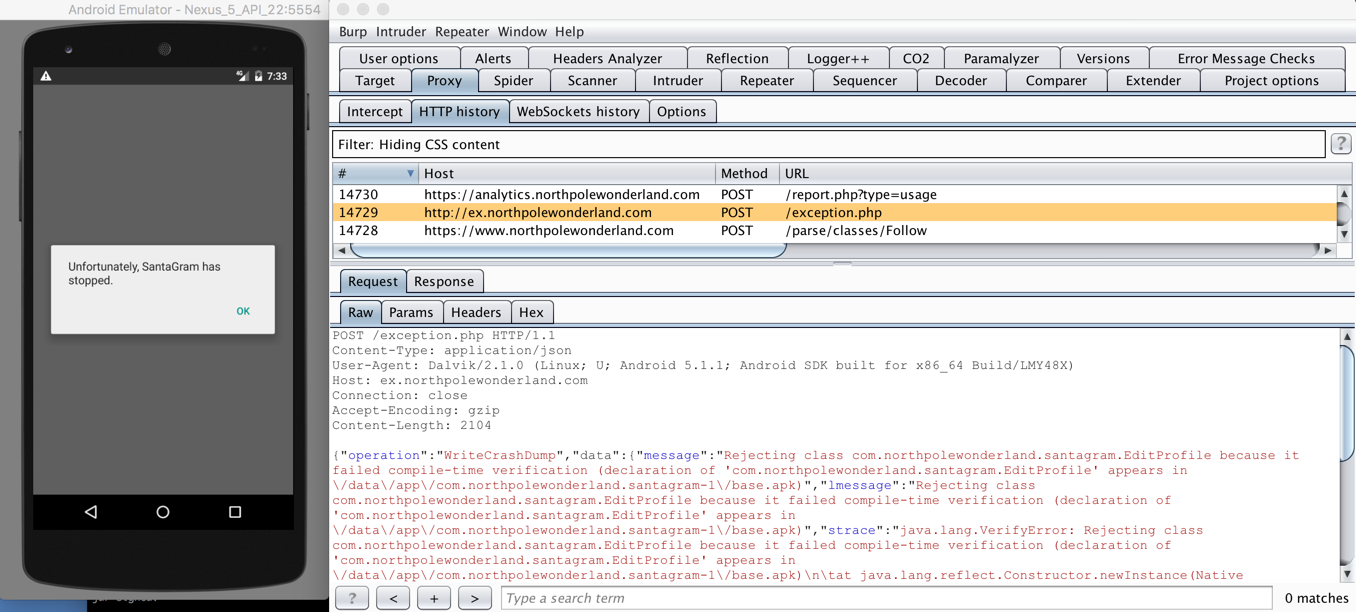Click the history table scroll-up arrow
The image size is (1356, 612).
pyautogui.click(x=1344, y=194)
